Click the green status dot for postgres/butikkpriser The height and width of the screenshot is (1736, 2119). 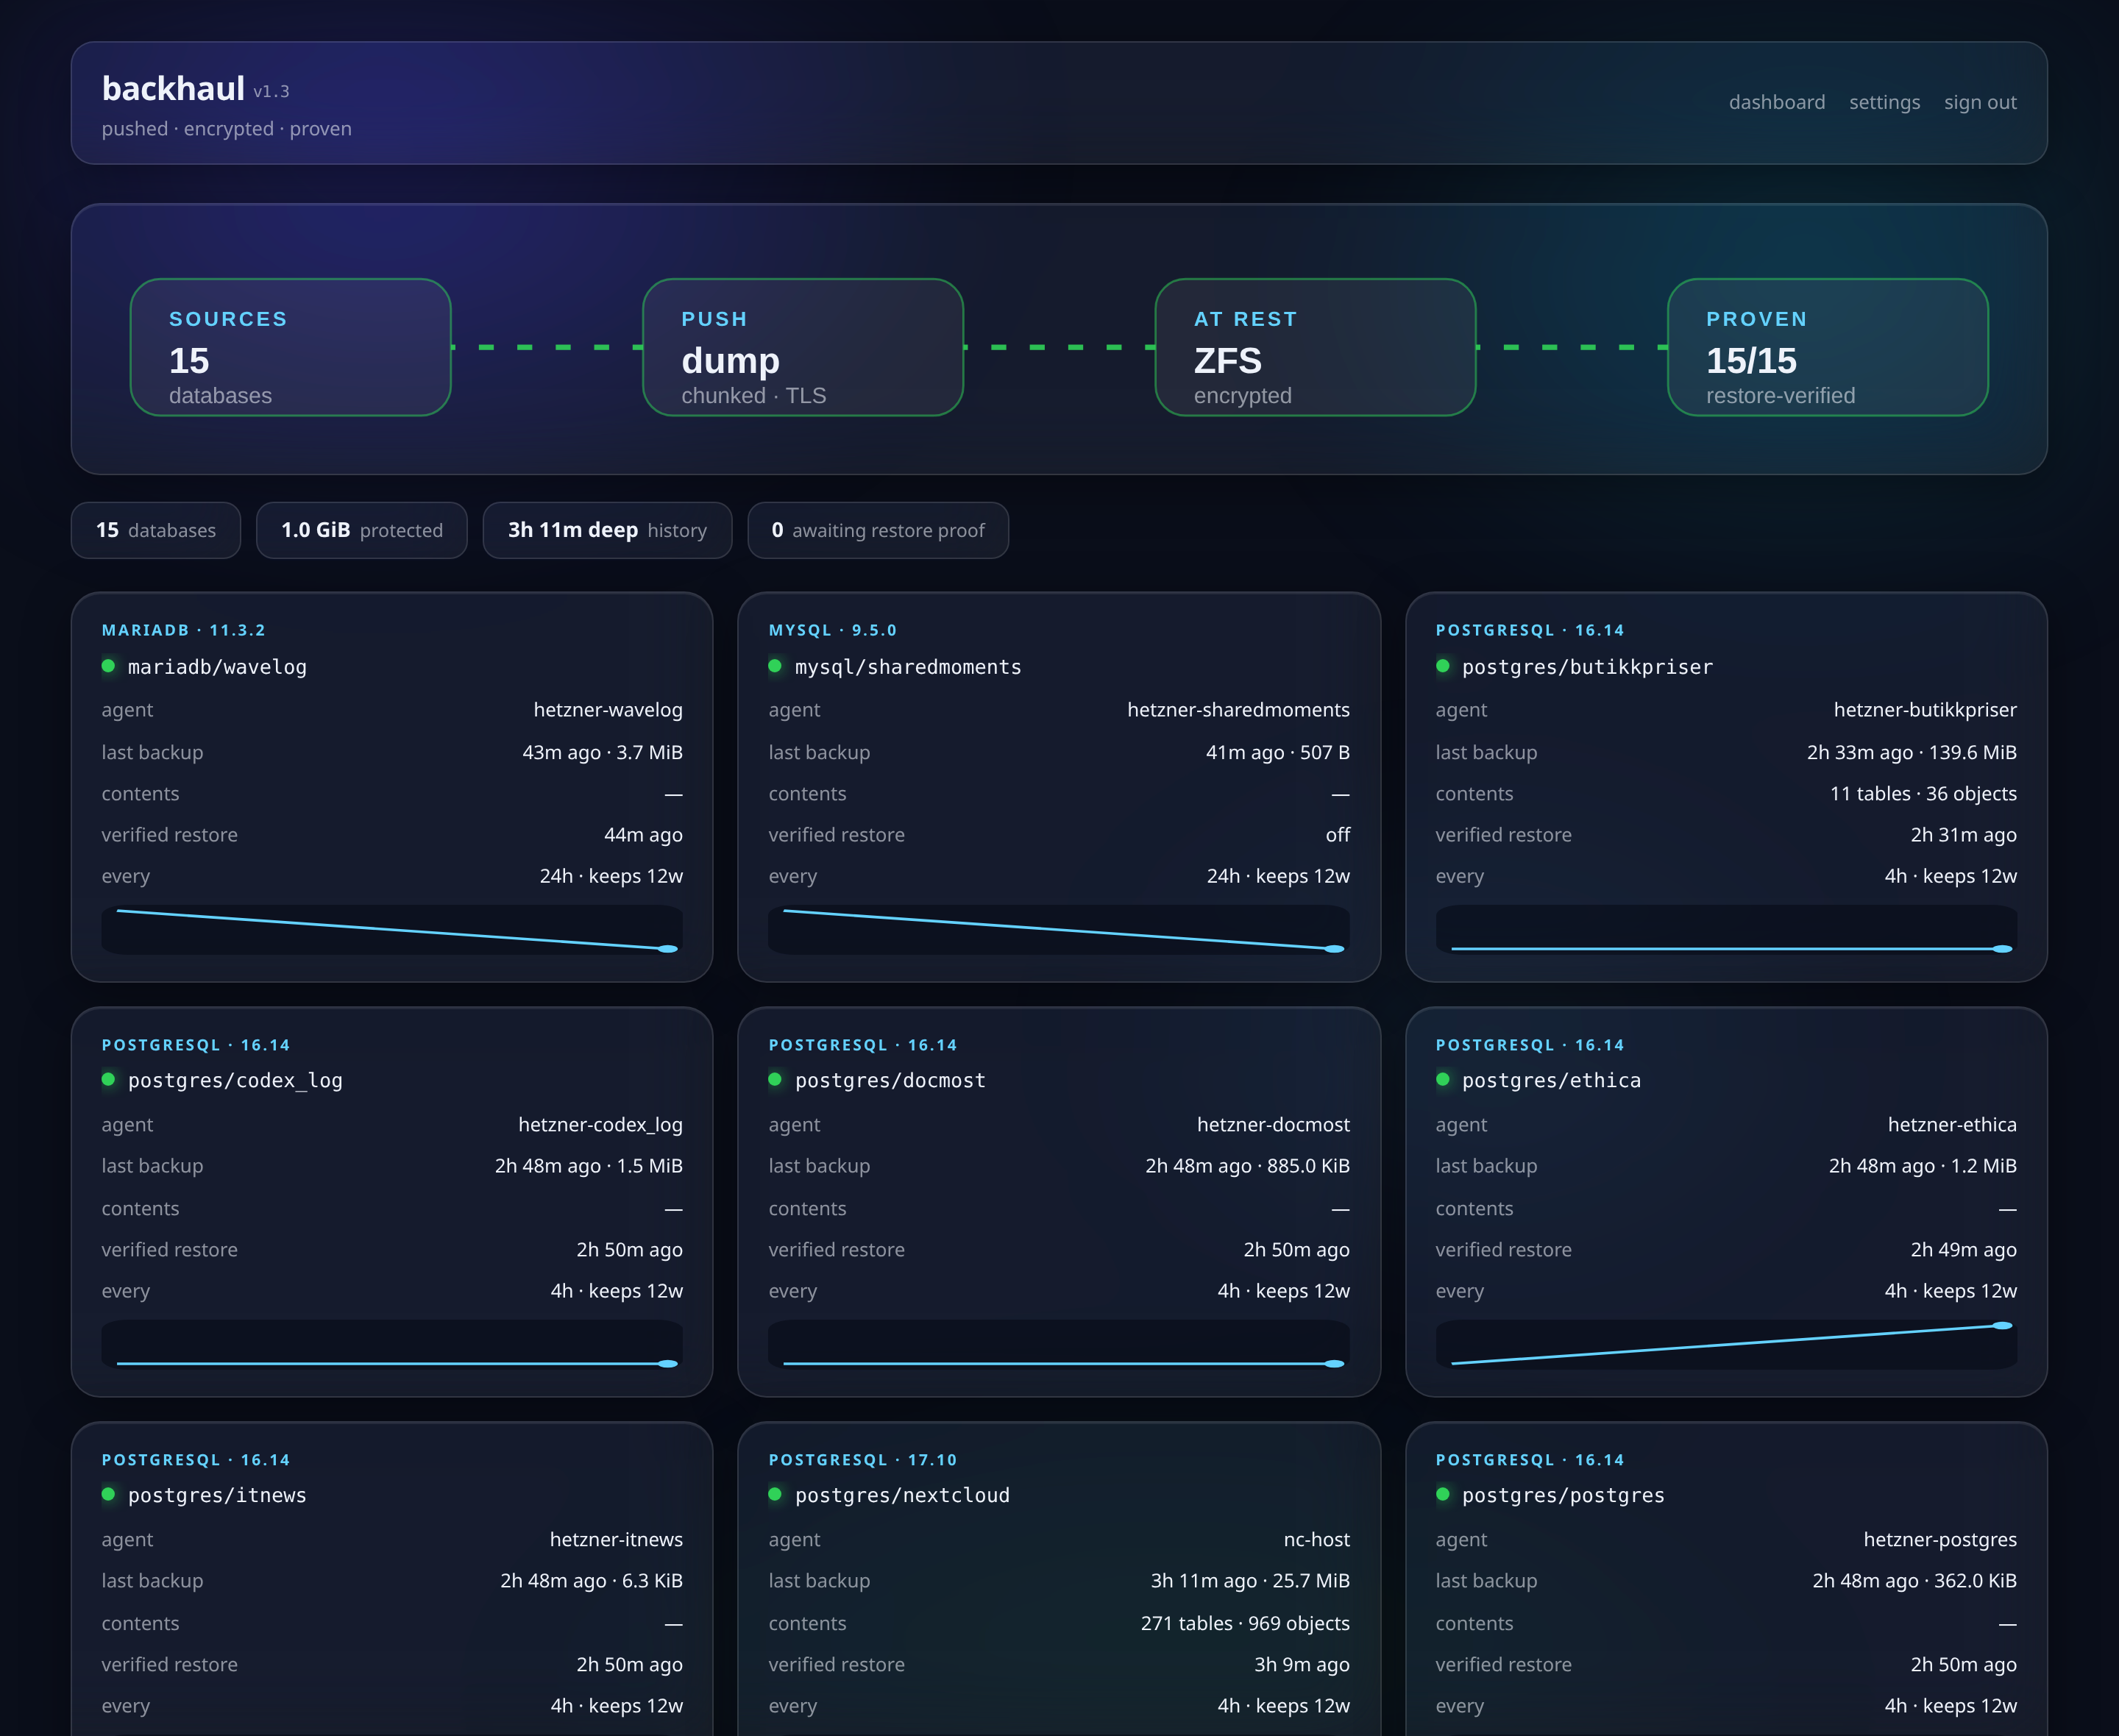(x=1442, y=666)
